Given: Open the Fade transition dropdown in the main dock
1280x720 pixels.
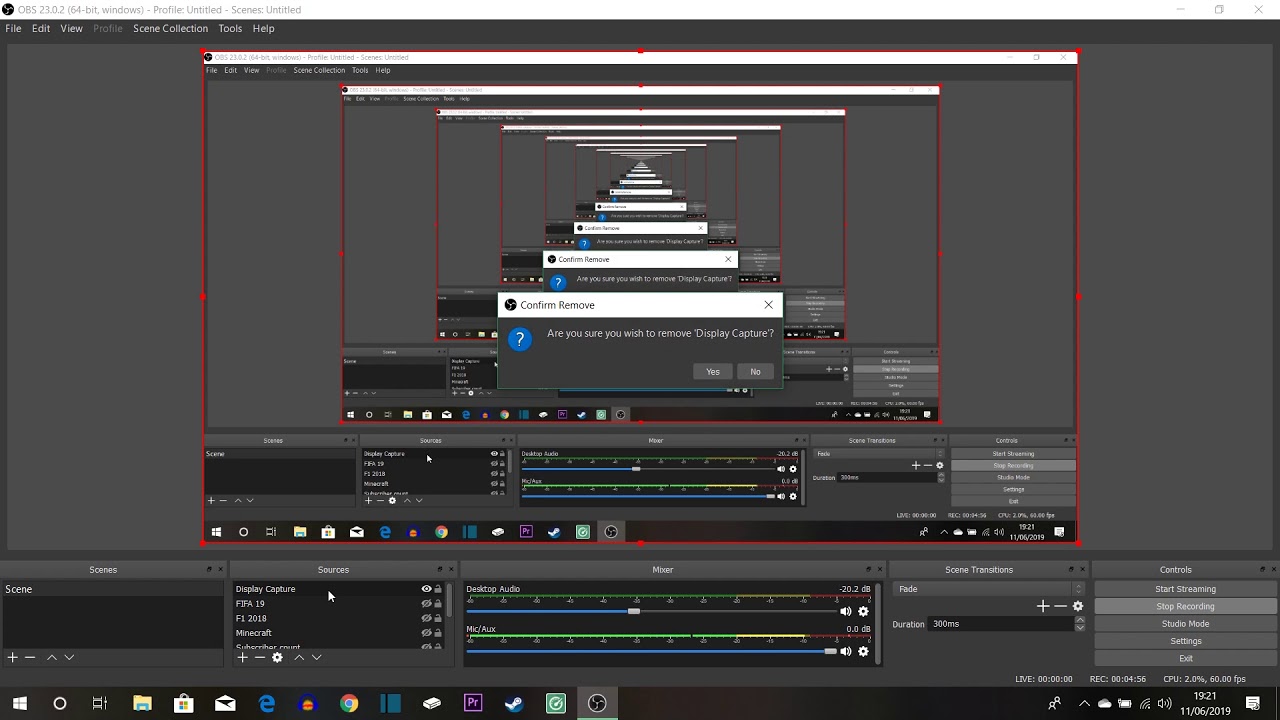Looking at the screenshot, I should [x=990, y=589].
